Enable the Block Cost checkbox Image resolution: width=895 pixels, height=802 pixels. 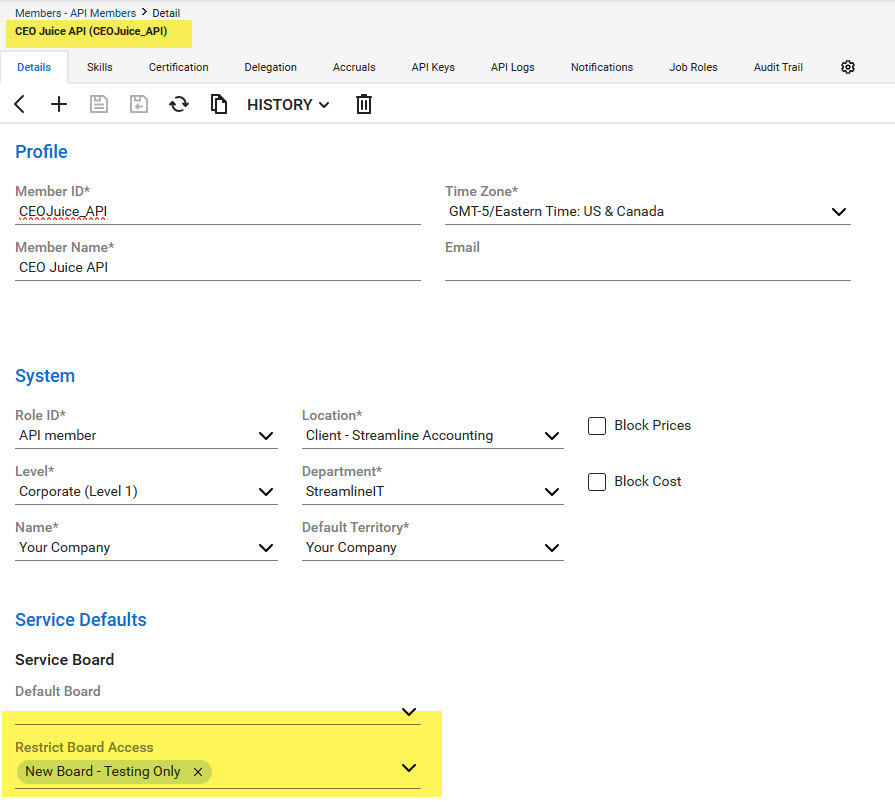596,482
